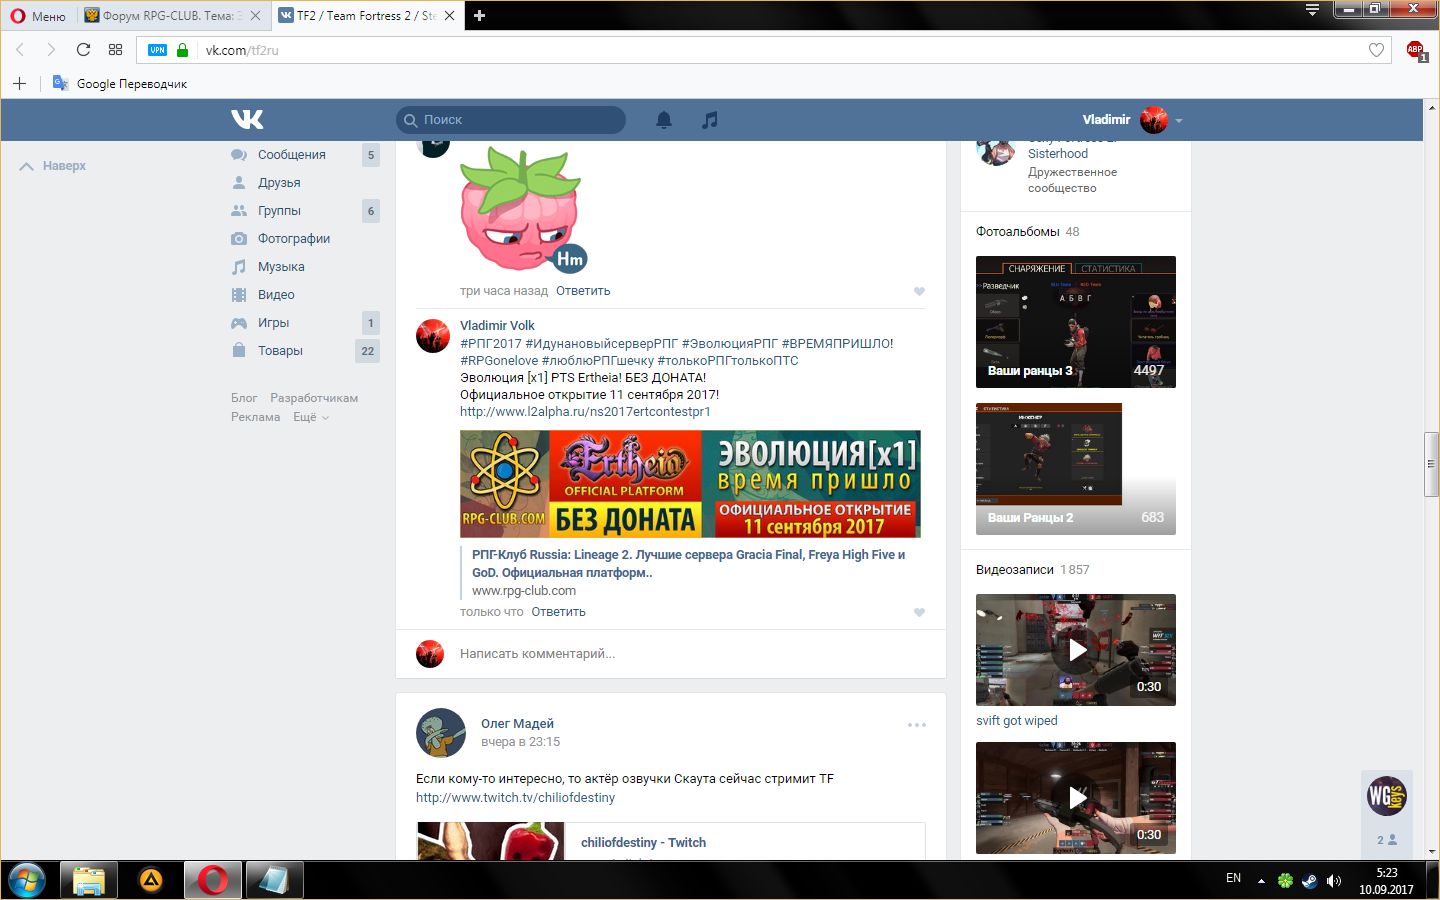The image size is (1440, 900).
Task: Click the Сообщения messages icon in sidebar
Action: click(x=239, y=155)
